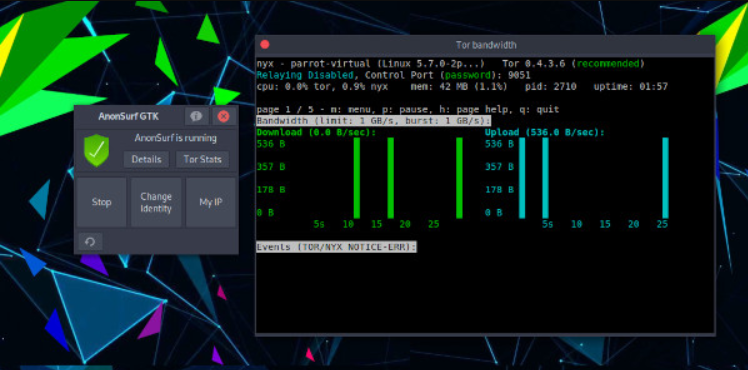Screen dimensions: 748x370
Task: Select 'AnonSurf is running' status text
Action: (176, 138)
